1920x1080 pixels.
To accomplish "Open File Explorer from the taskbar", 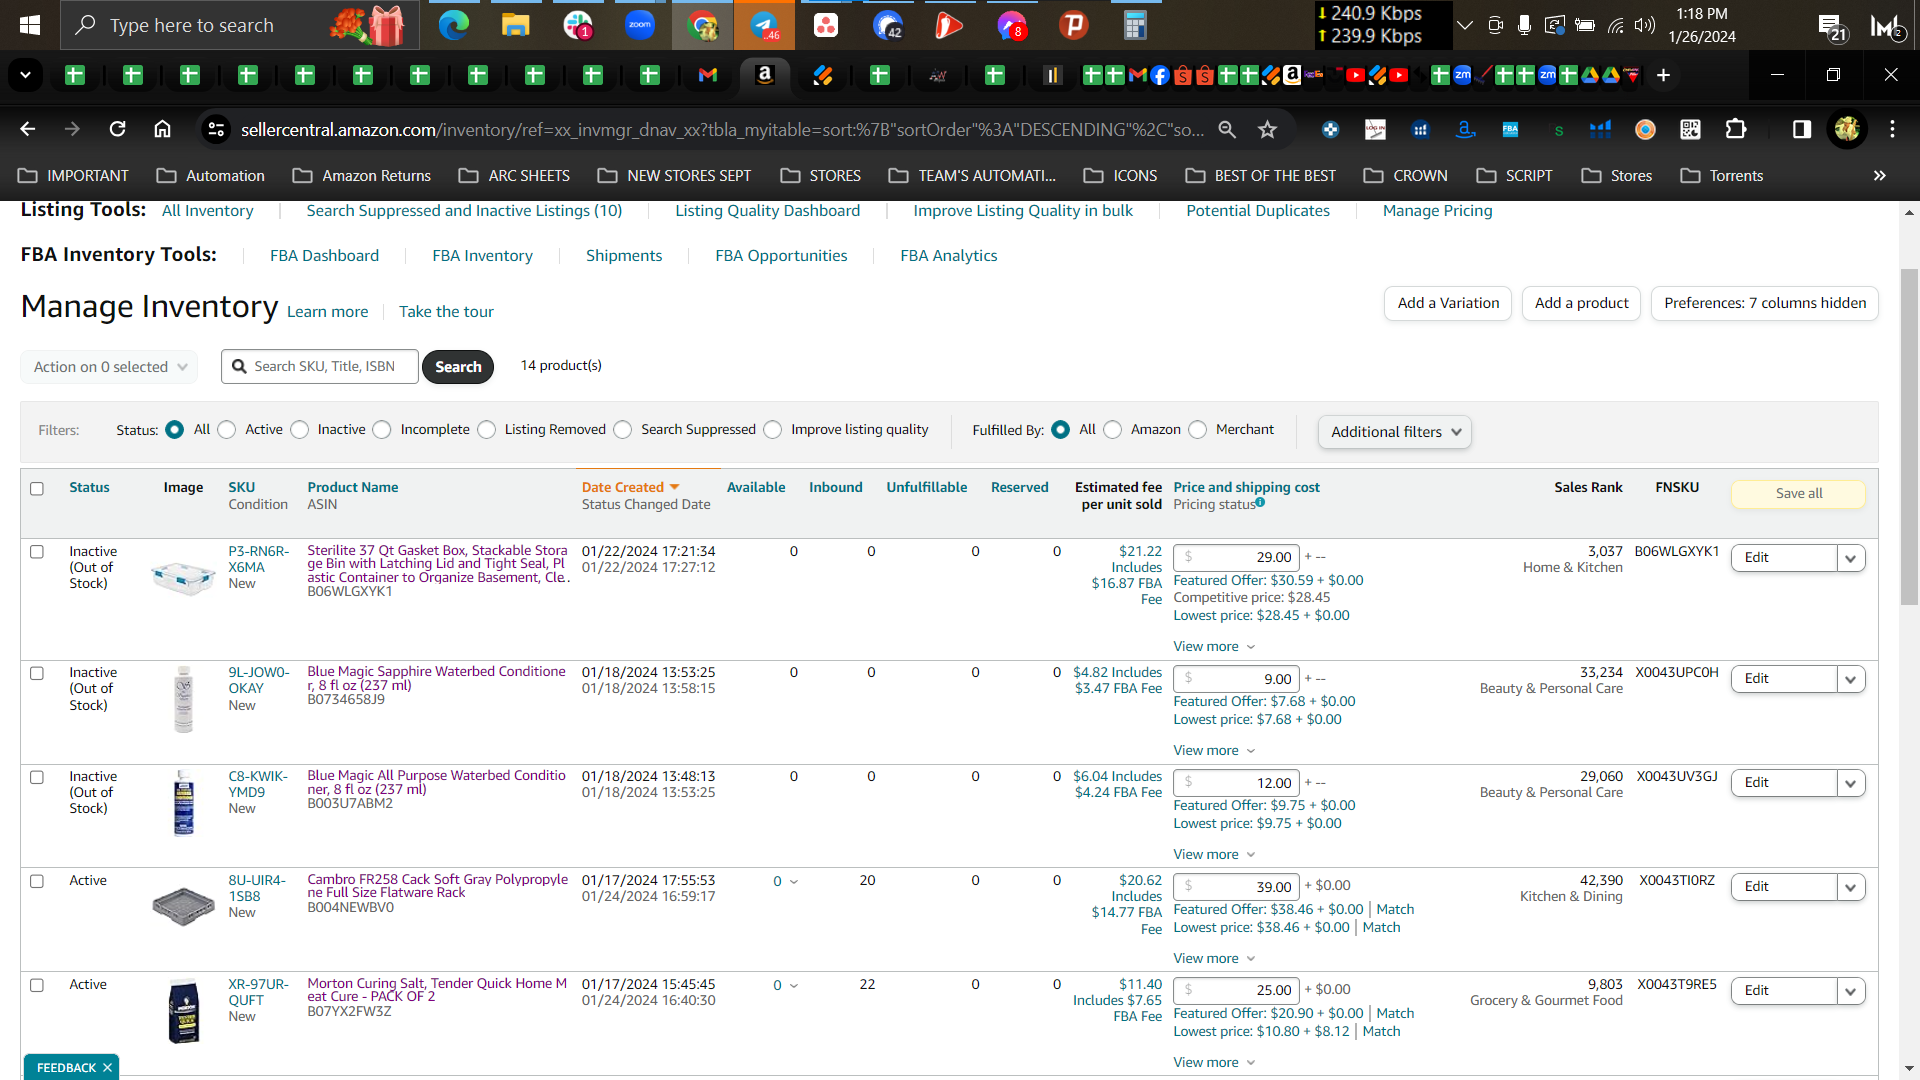I will click(515, 25).
